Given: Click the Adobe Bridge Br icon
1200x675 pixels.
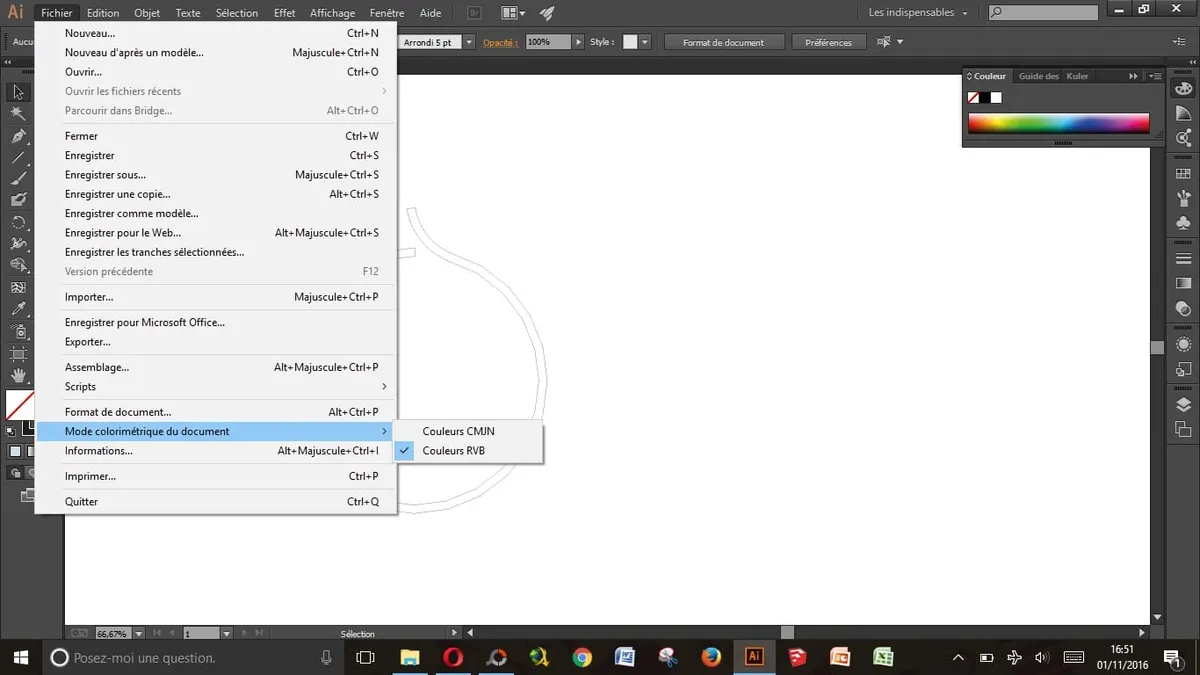Looking at the screenshot, I should [475, 13].
